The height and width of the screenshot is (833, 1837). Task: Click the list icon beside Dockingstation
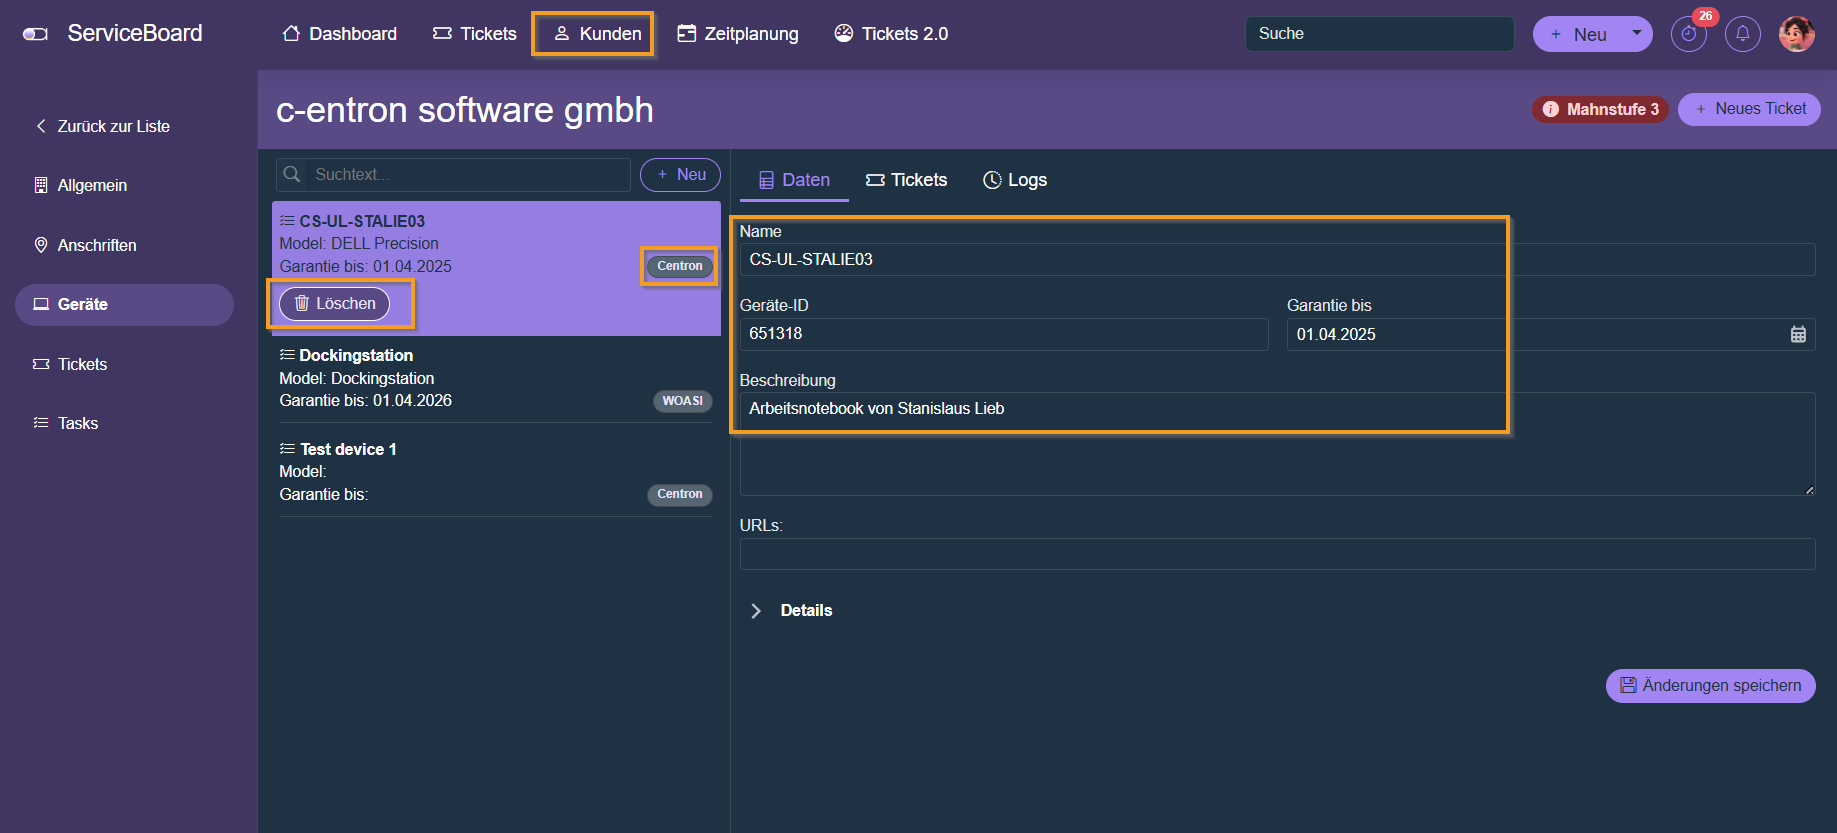click(x=287, y=355)
